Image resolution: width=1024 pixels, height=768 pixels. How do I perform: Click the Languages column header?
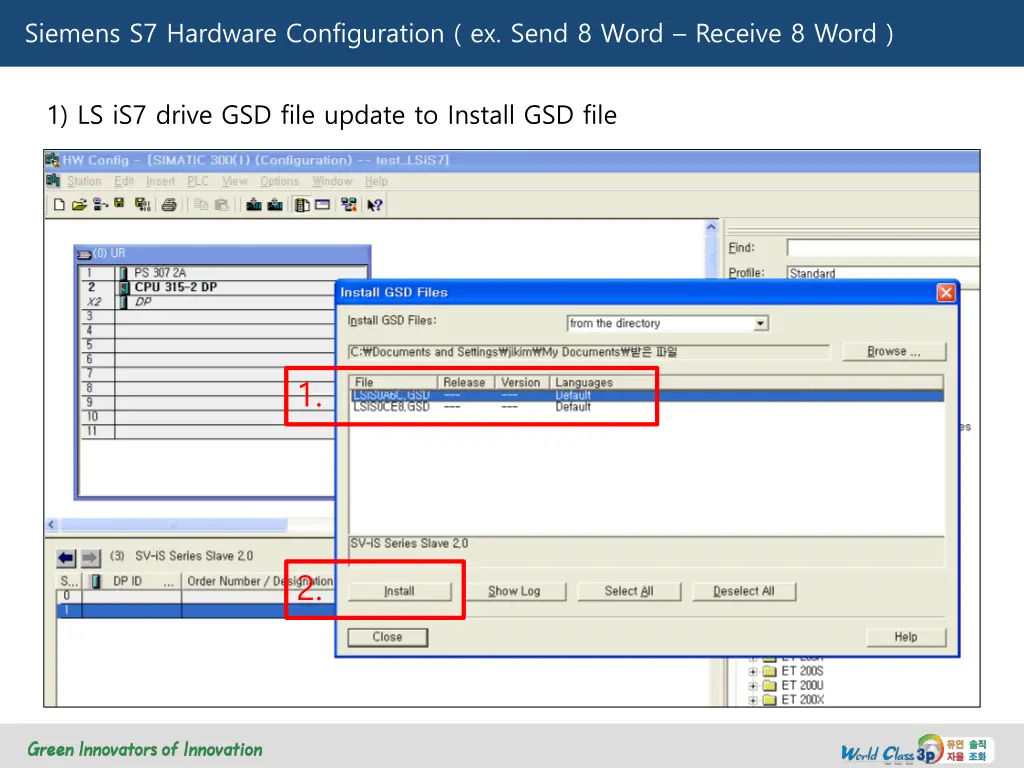tap(746, 383)
